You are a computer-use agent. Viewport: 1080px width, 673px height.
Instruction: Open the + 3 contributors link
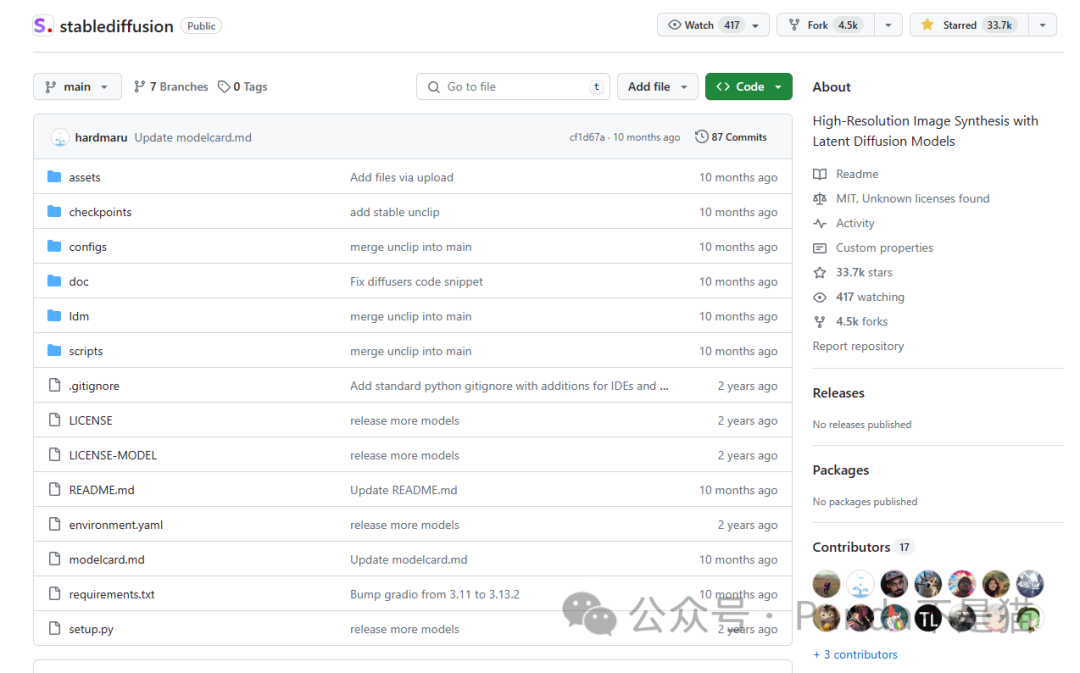(x=855, y=654)
